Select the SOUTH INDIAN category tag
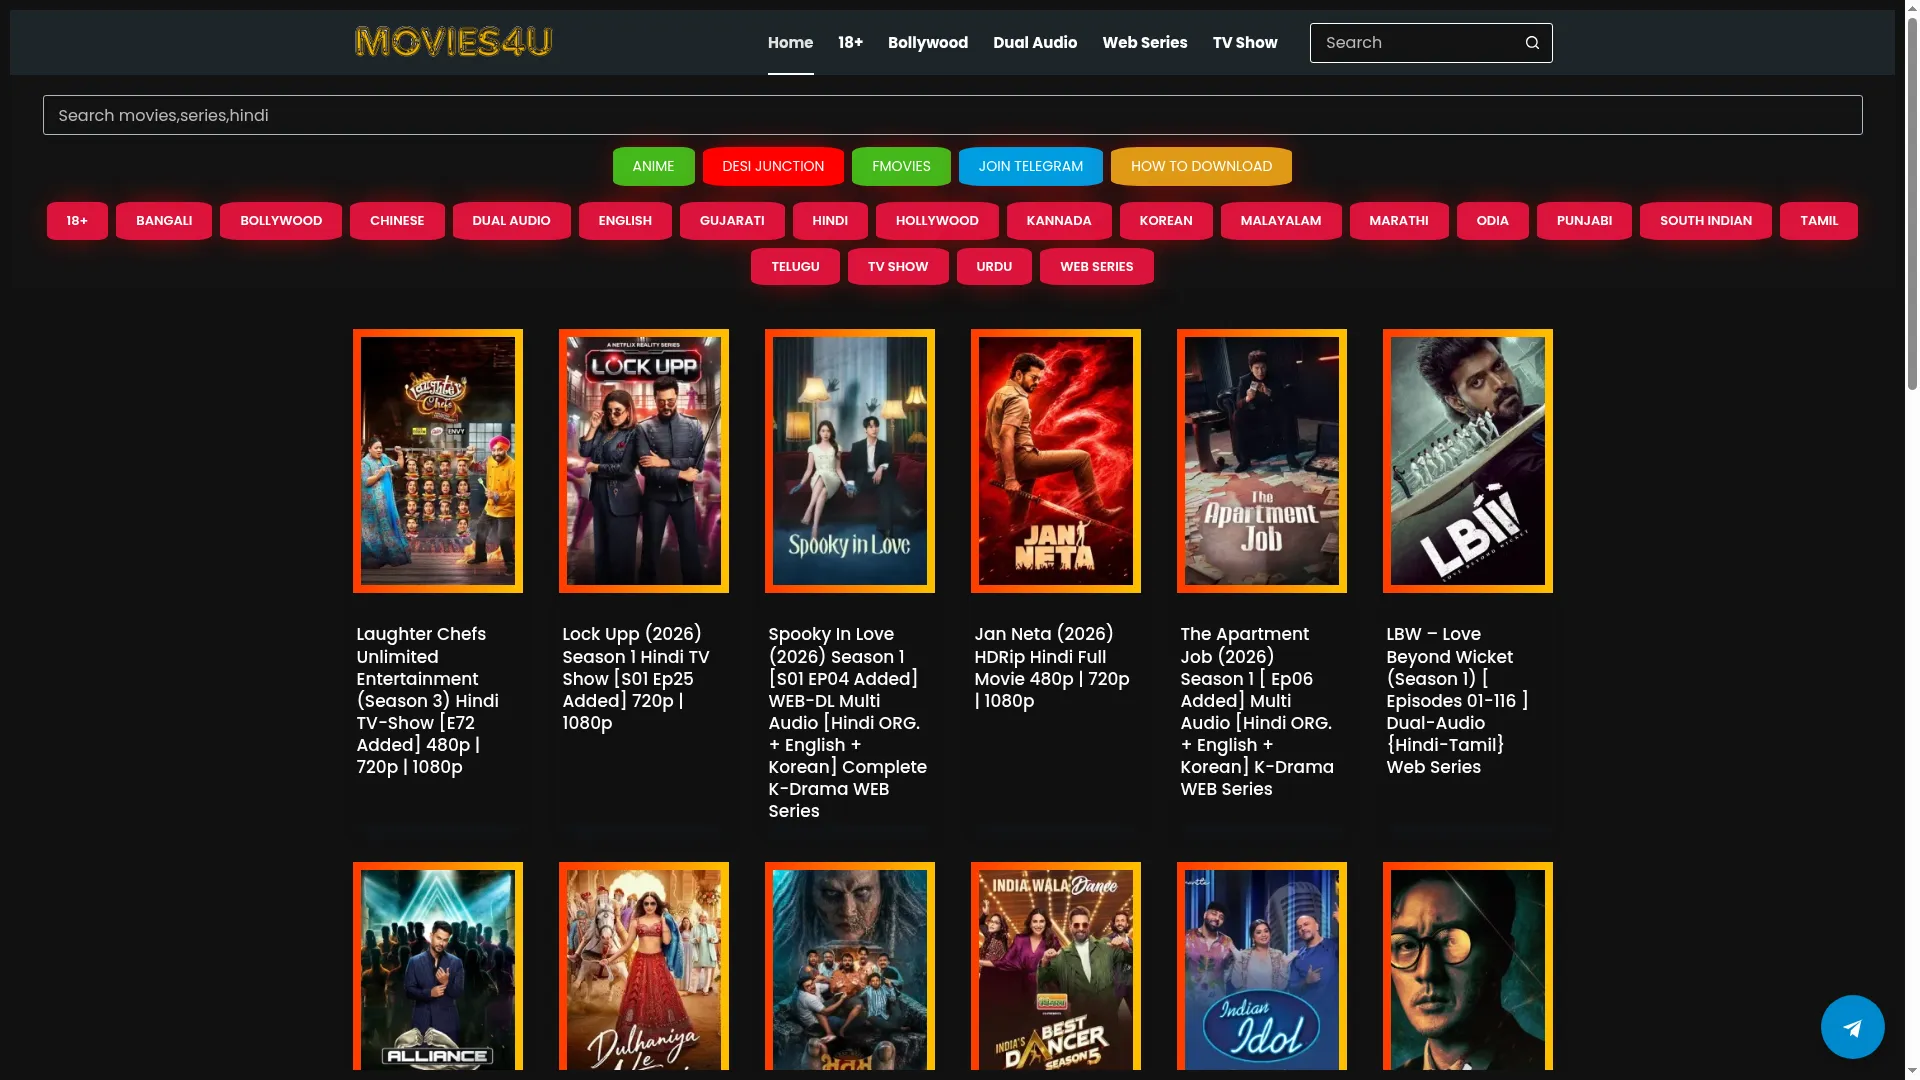 point(1706,221)
